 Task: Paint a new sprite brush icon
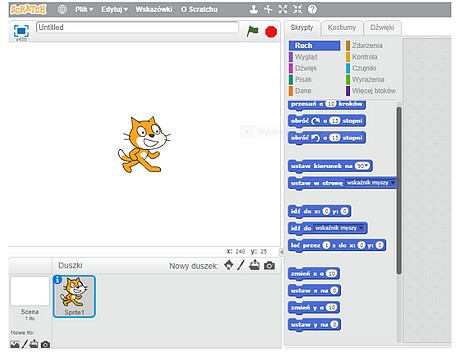tap(241, 265)
